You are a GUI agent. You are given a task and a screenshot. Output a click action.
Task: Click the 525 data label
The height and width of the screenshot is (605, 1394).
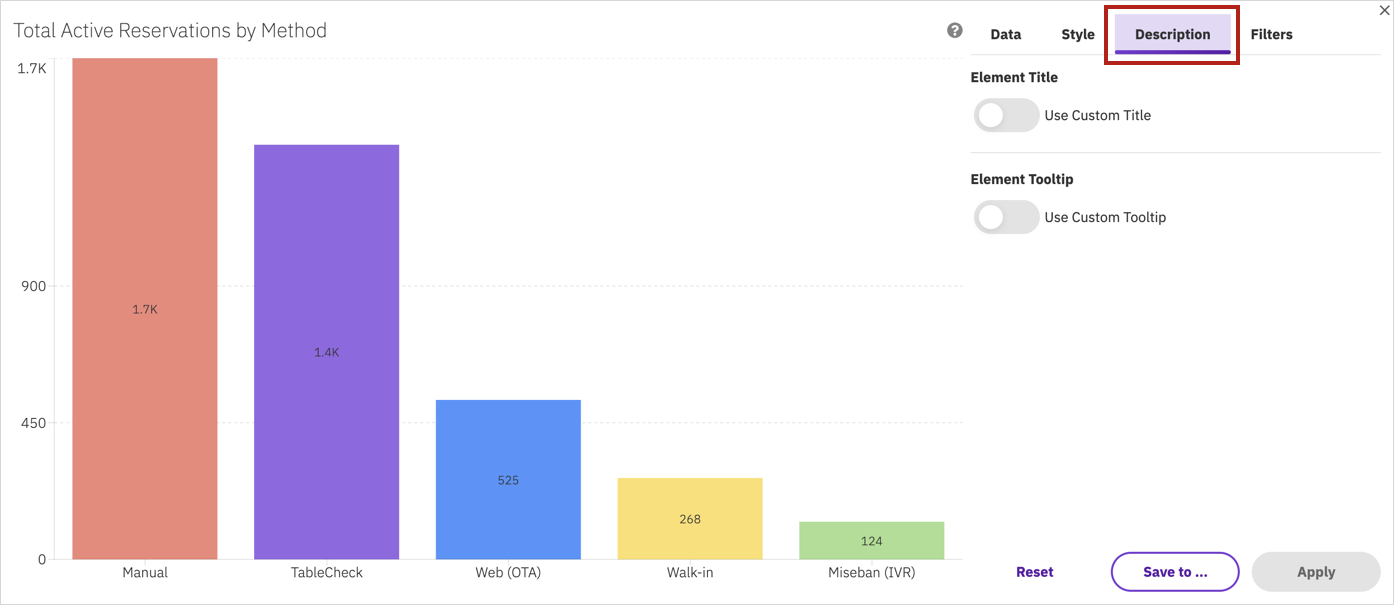508,480
